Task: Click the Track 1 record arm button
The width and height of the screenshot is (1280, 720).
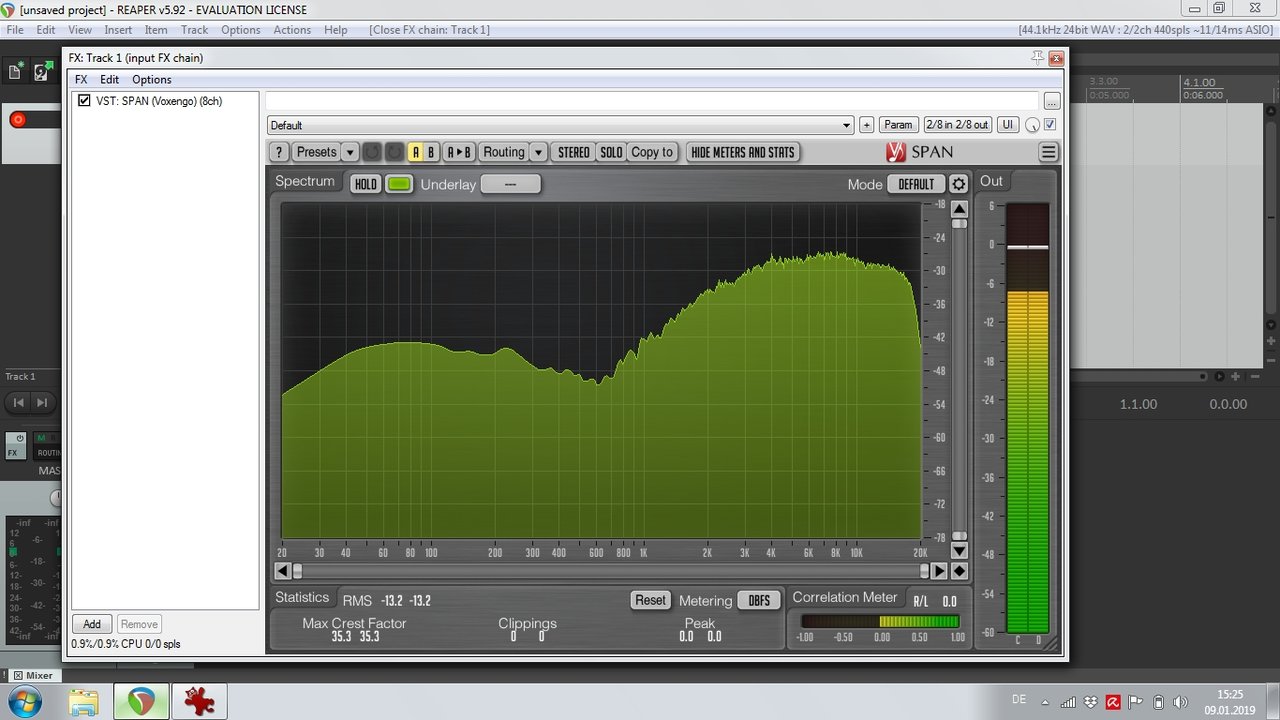Action: click(17, 120)
